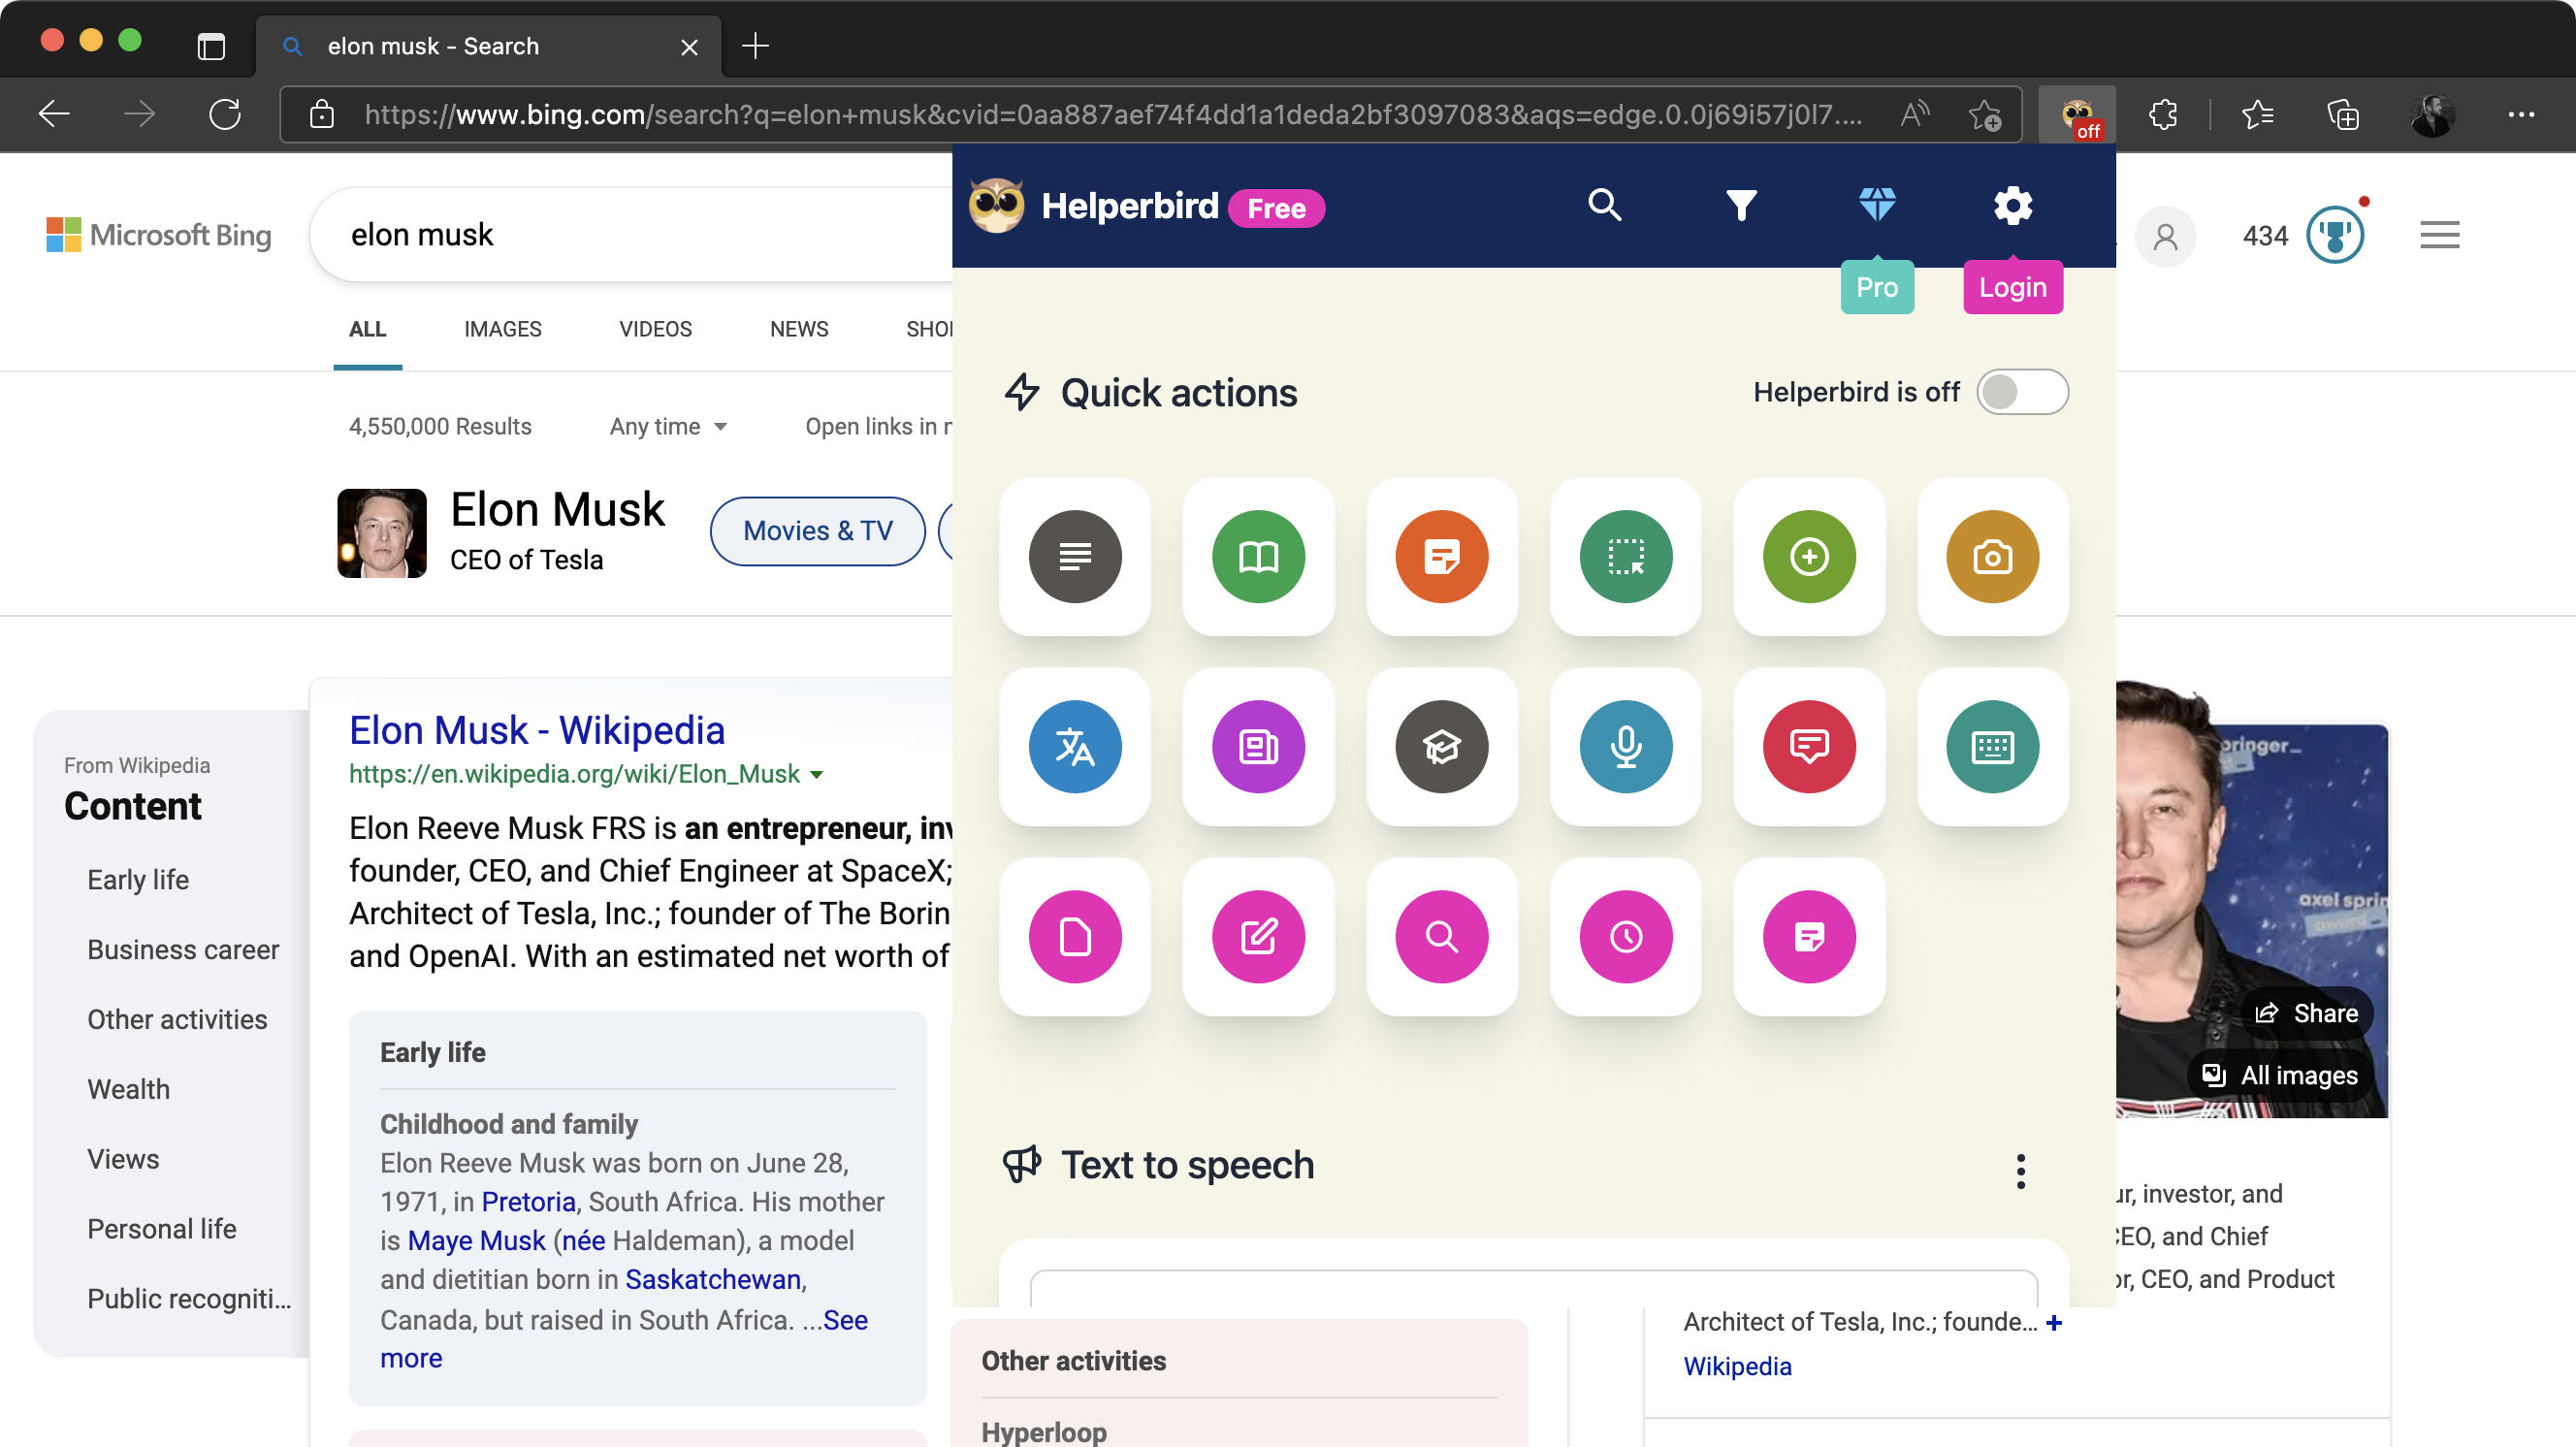Open the dark gray text lines quick action

[1074, 556]
